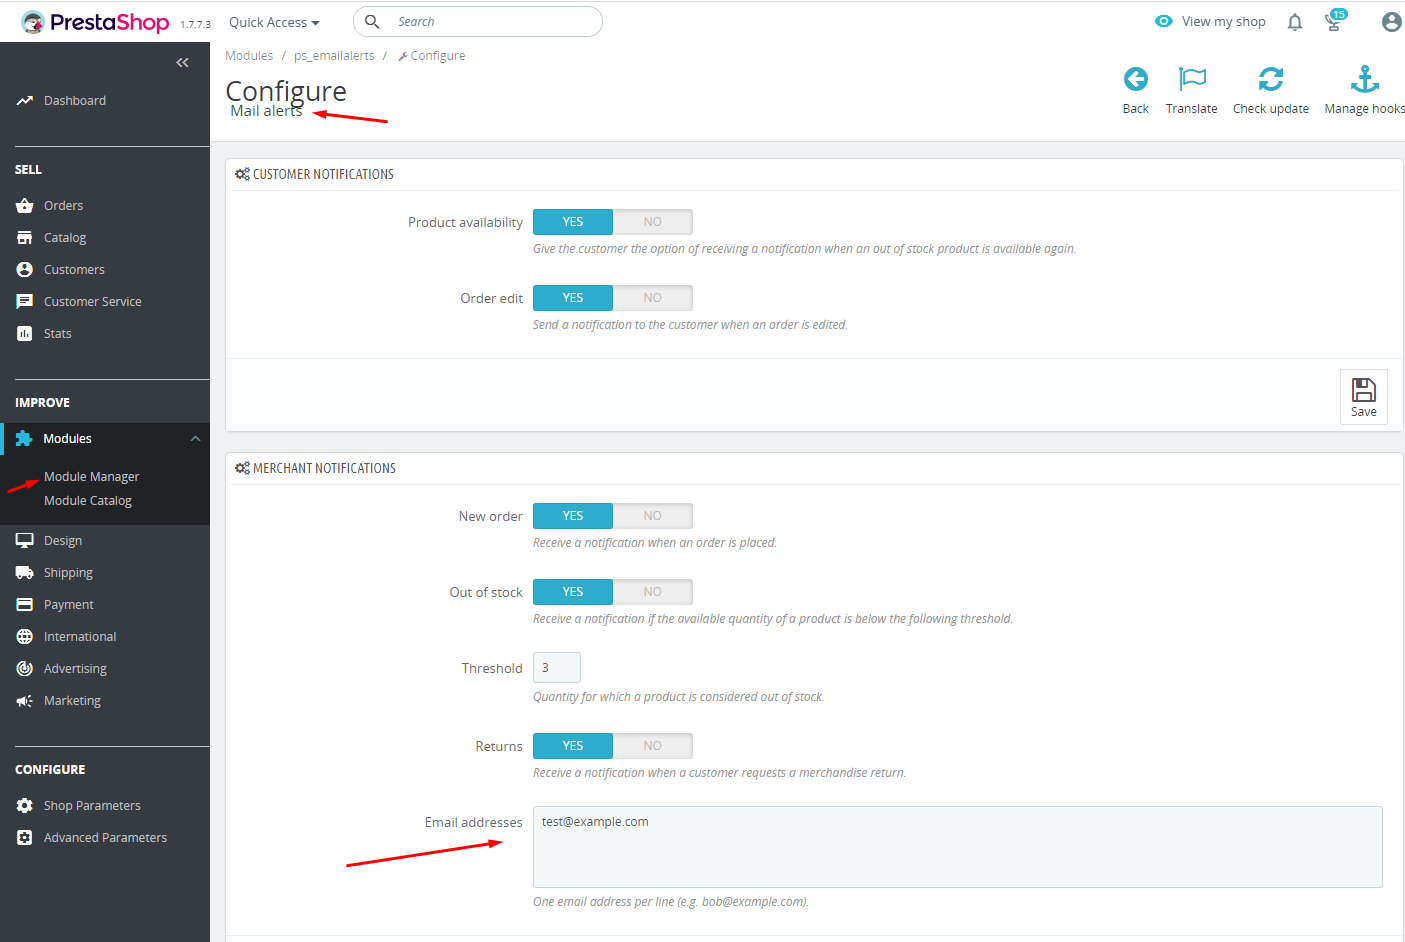Screen dimensions: 1405x942
Task: Click the search magnifier icon
Action: coord(372,21)
